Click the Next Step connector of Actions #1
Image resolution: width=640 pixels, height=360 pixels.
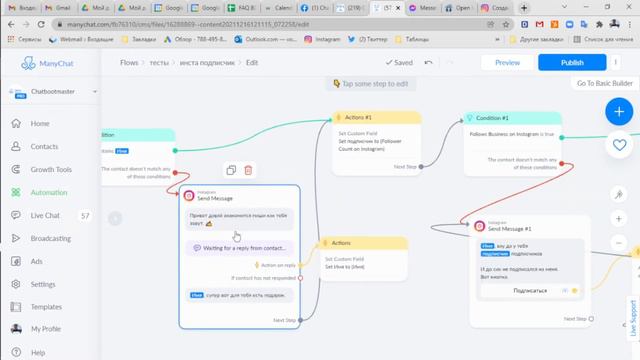[421, 167]
